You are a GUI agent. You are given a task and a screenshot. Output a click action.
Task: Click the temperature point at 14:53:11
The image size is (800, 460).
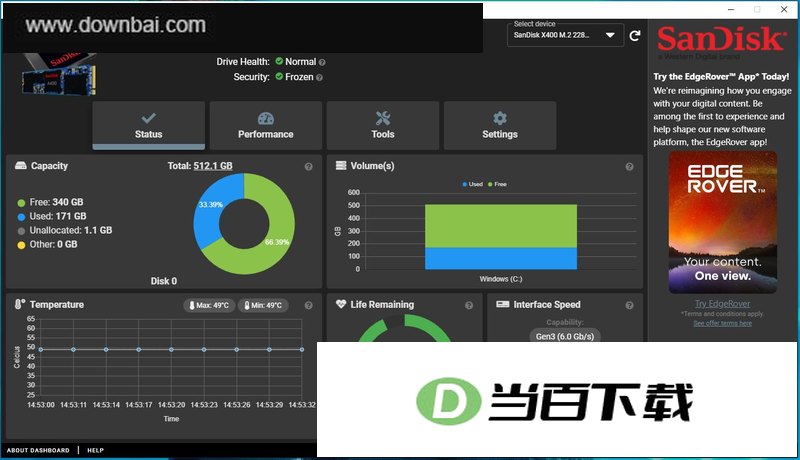coord(73,349)
